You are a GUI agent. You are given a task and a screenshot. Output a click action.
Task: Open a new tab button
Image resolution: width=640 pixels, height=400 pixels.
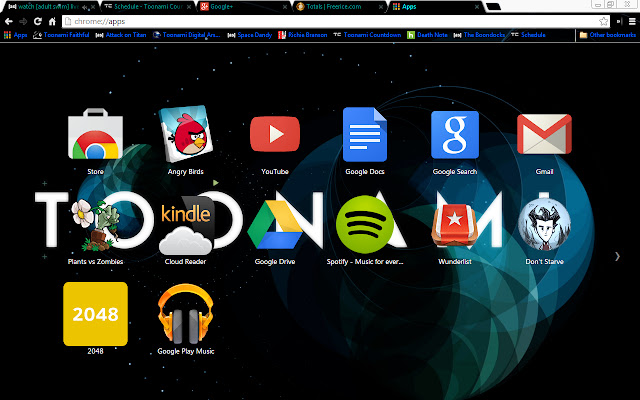[493, 7]
